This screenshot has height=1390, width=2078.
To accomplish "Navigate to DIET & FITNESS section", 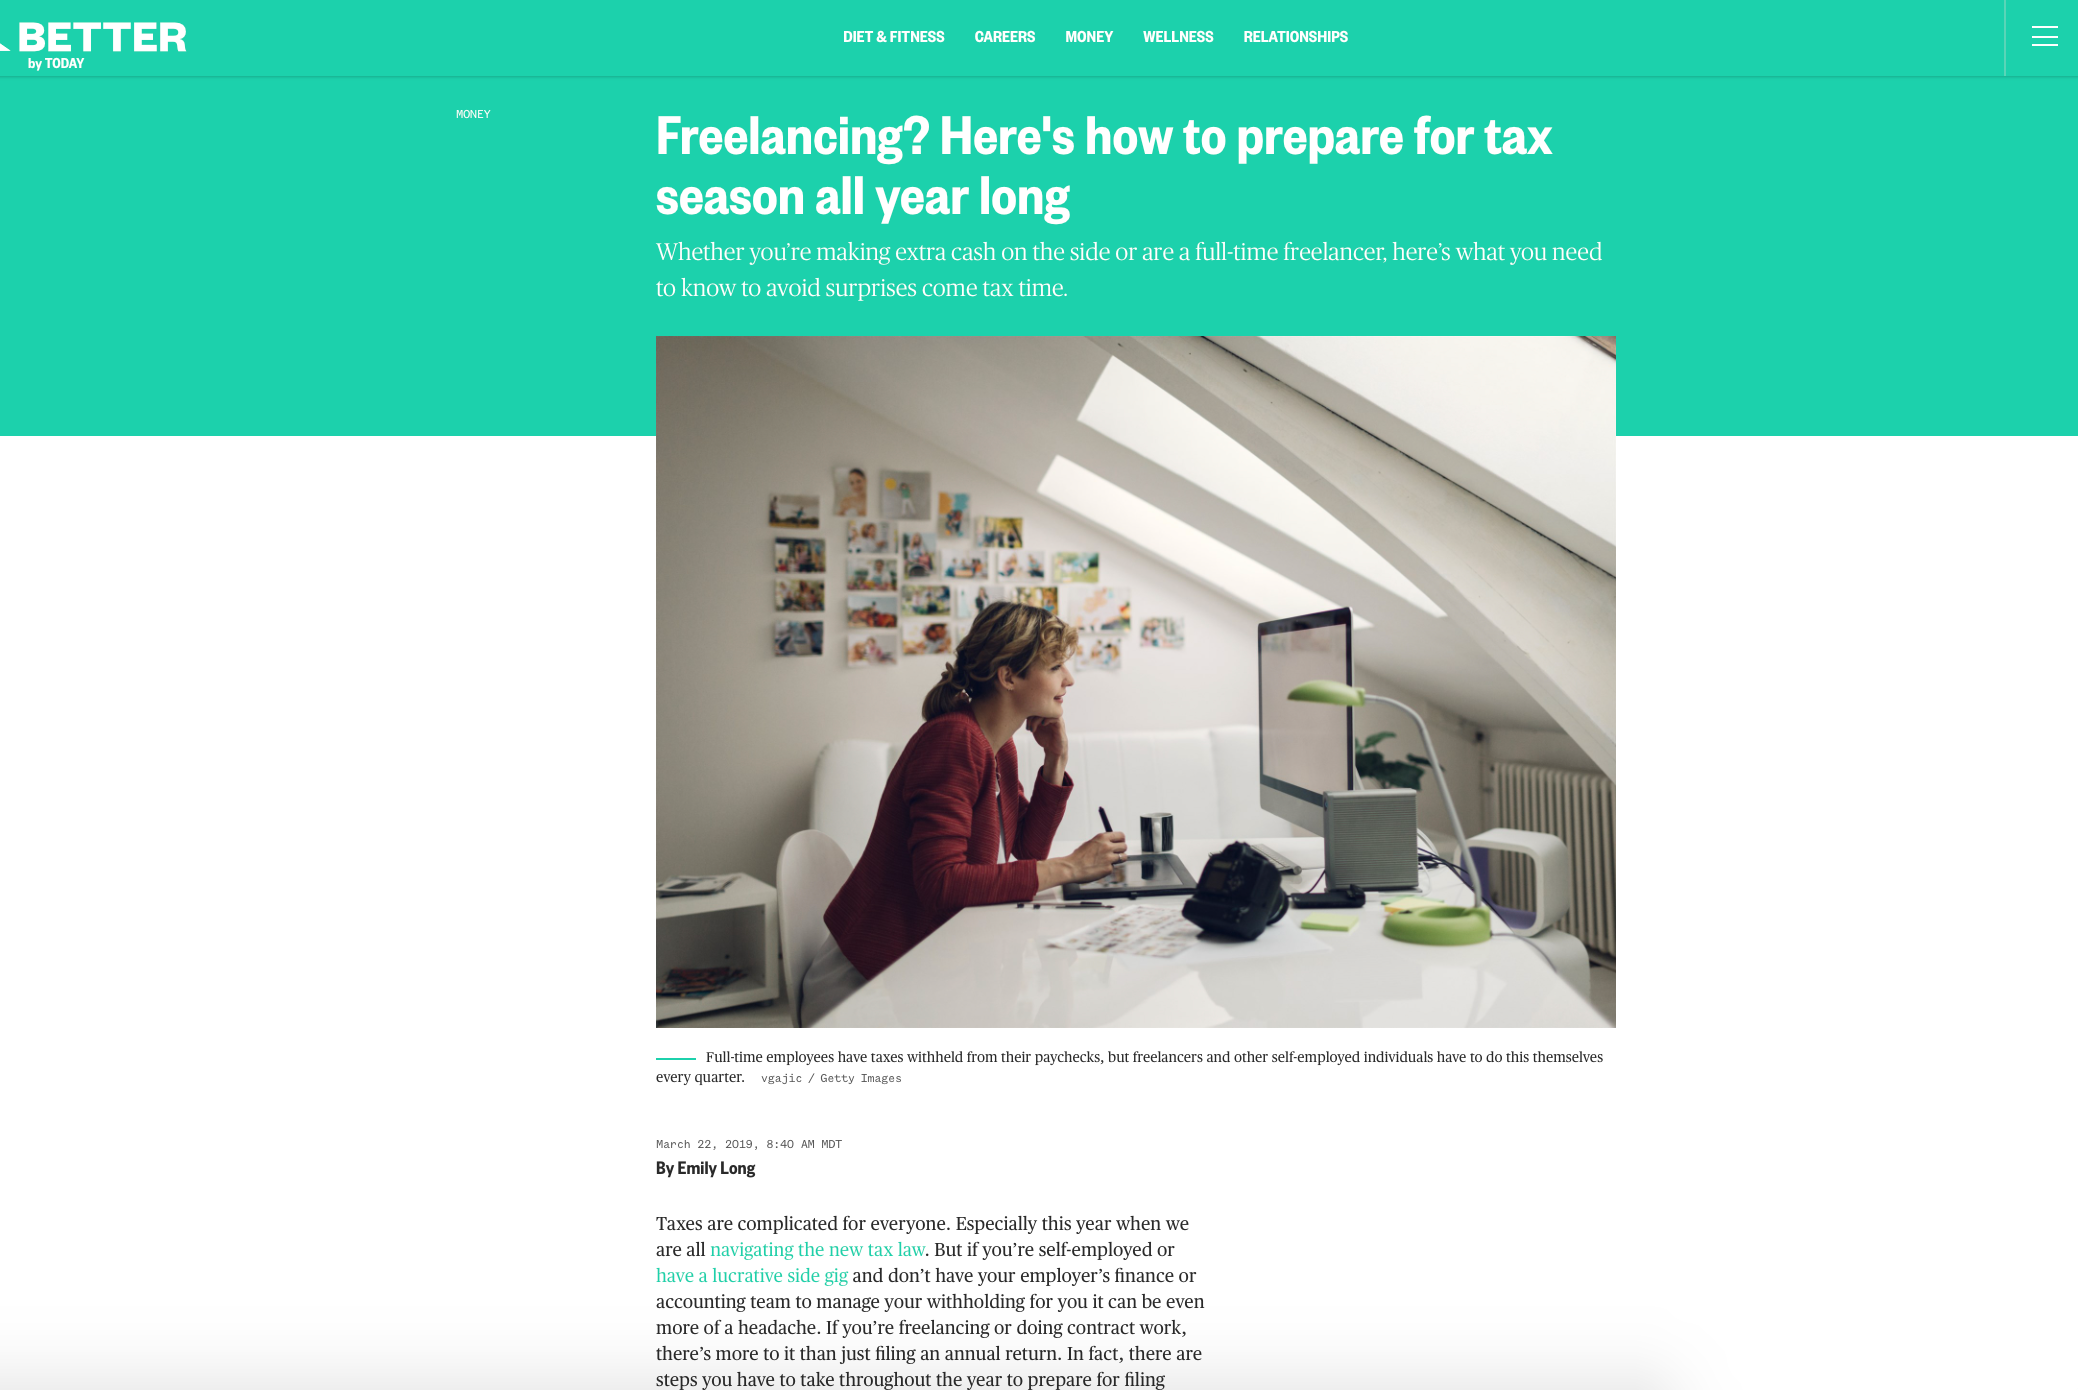I will (893, 37).
